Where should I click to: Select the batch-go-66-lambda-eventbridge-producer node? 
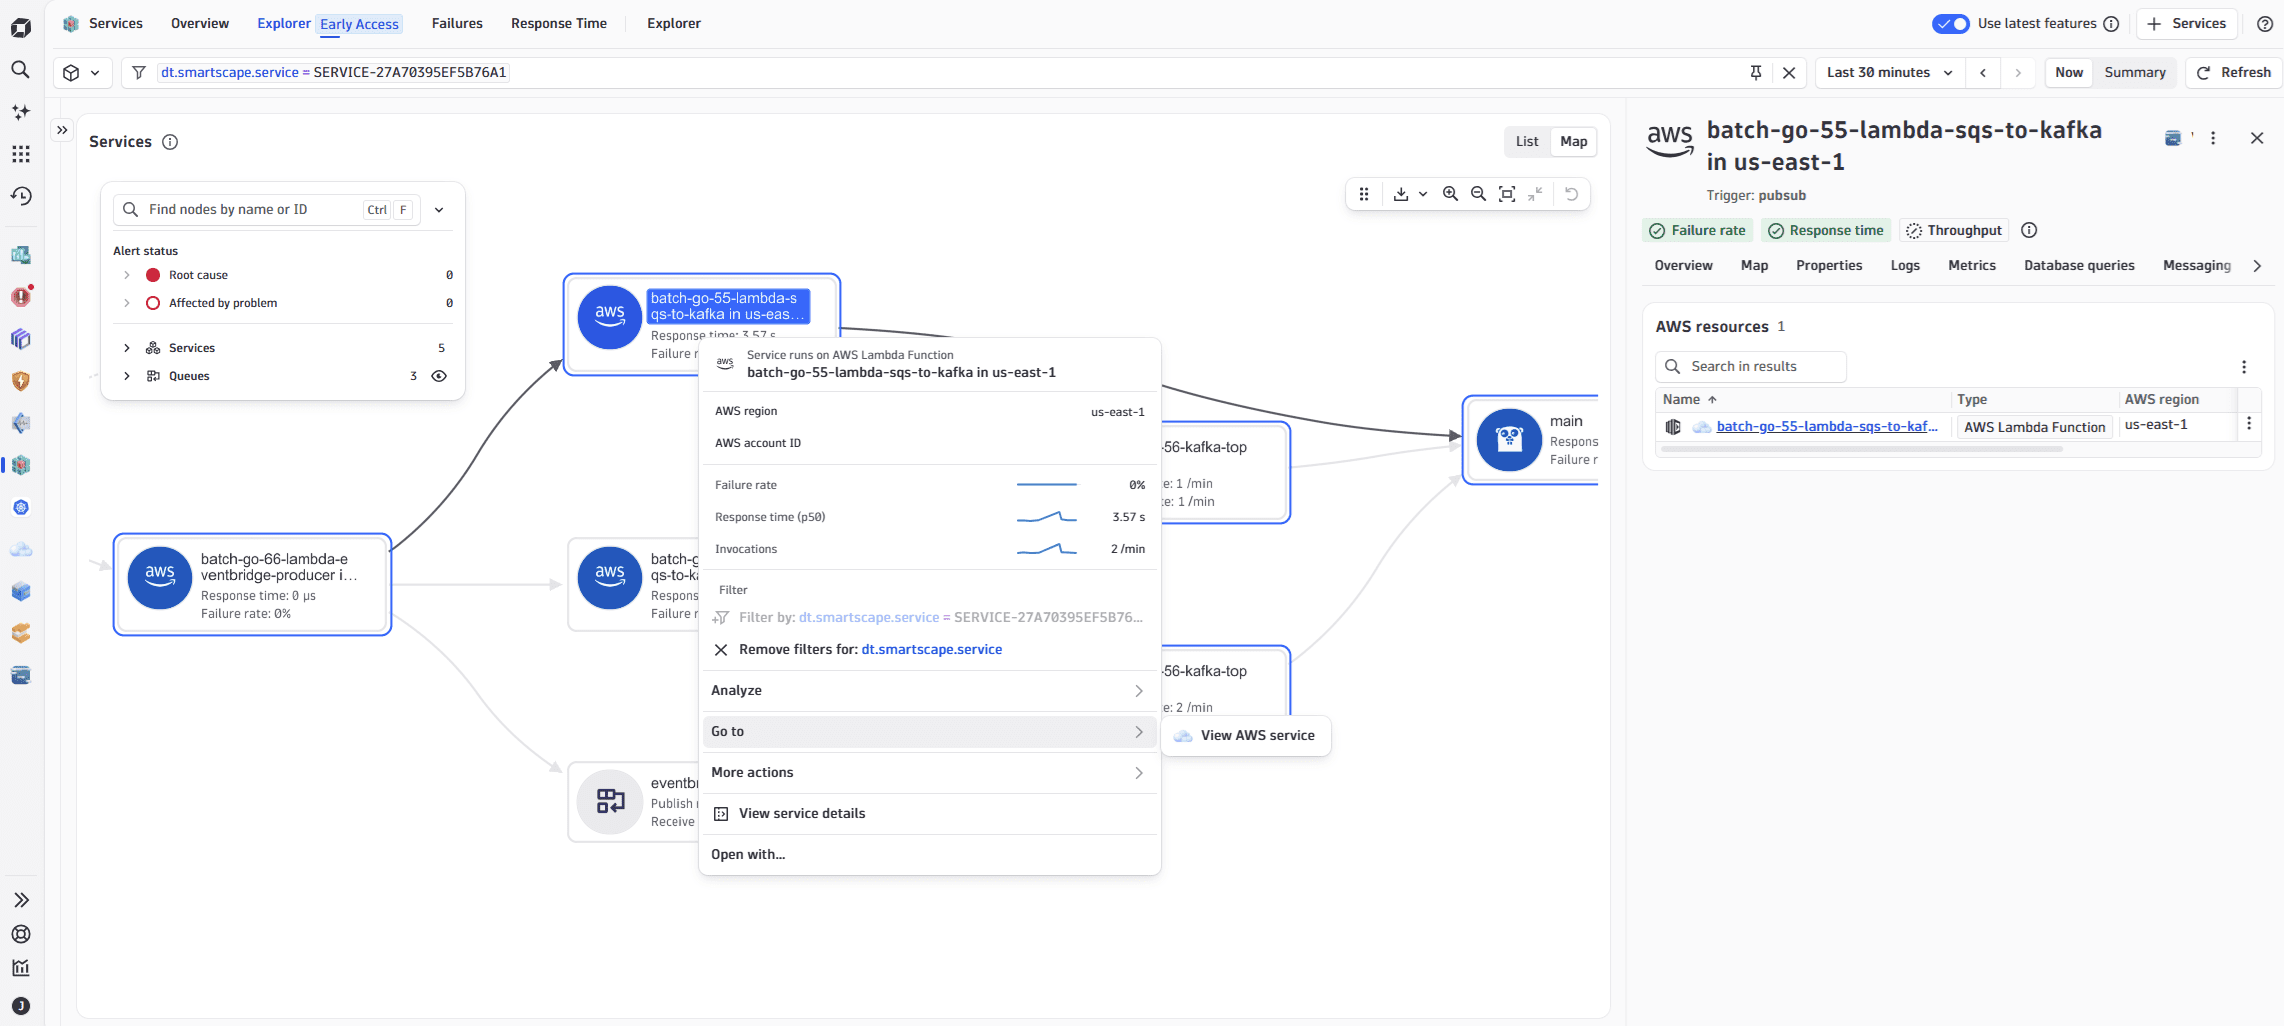click(252, 585)
